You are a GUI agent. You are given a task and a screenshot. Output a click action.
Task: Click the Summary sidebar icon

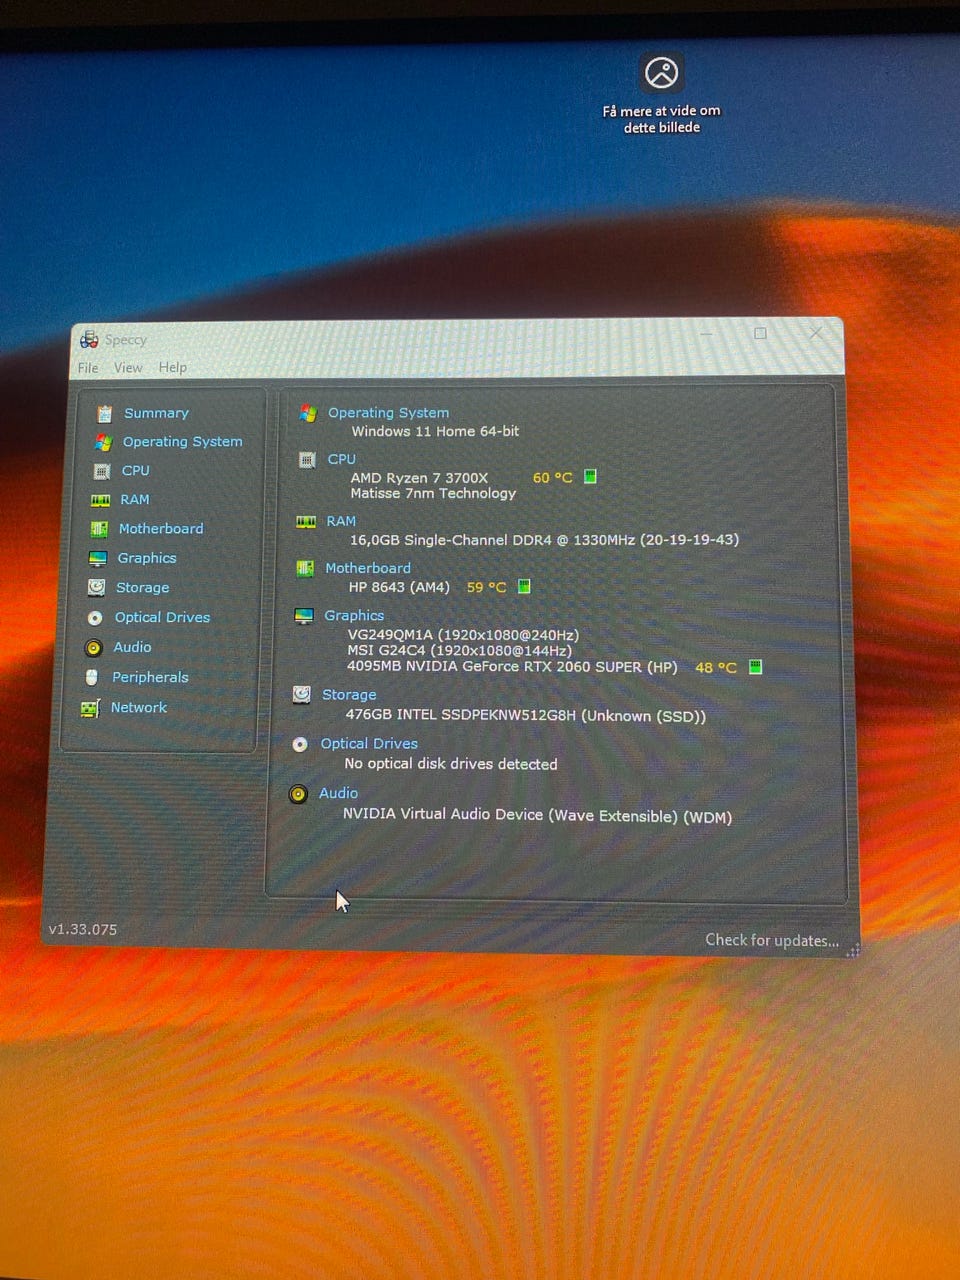coord(104,413)
